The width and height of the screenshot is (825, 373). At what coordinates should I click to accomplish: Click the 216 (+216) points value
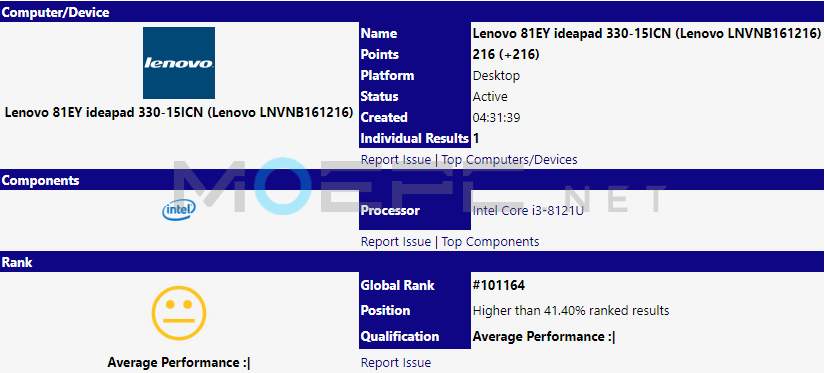pyautogui.click(x=506, y=55)
